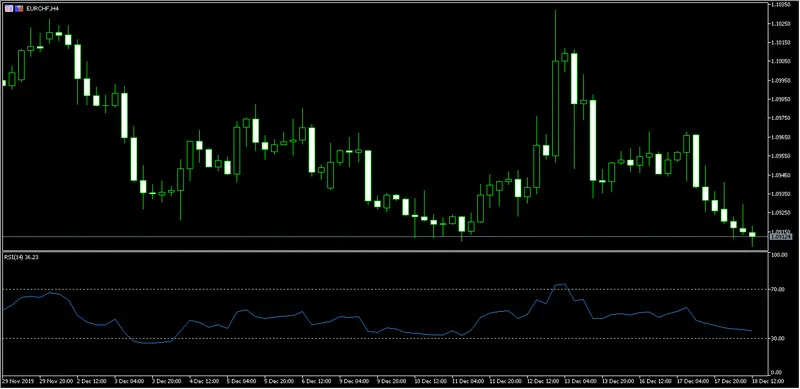The image size is (800, 389).
Task: Click the 1.10350 price scale label
Action: pos(779,4)
